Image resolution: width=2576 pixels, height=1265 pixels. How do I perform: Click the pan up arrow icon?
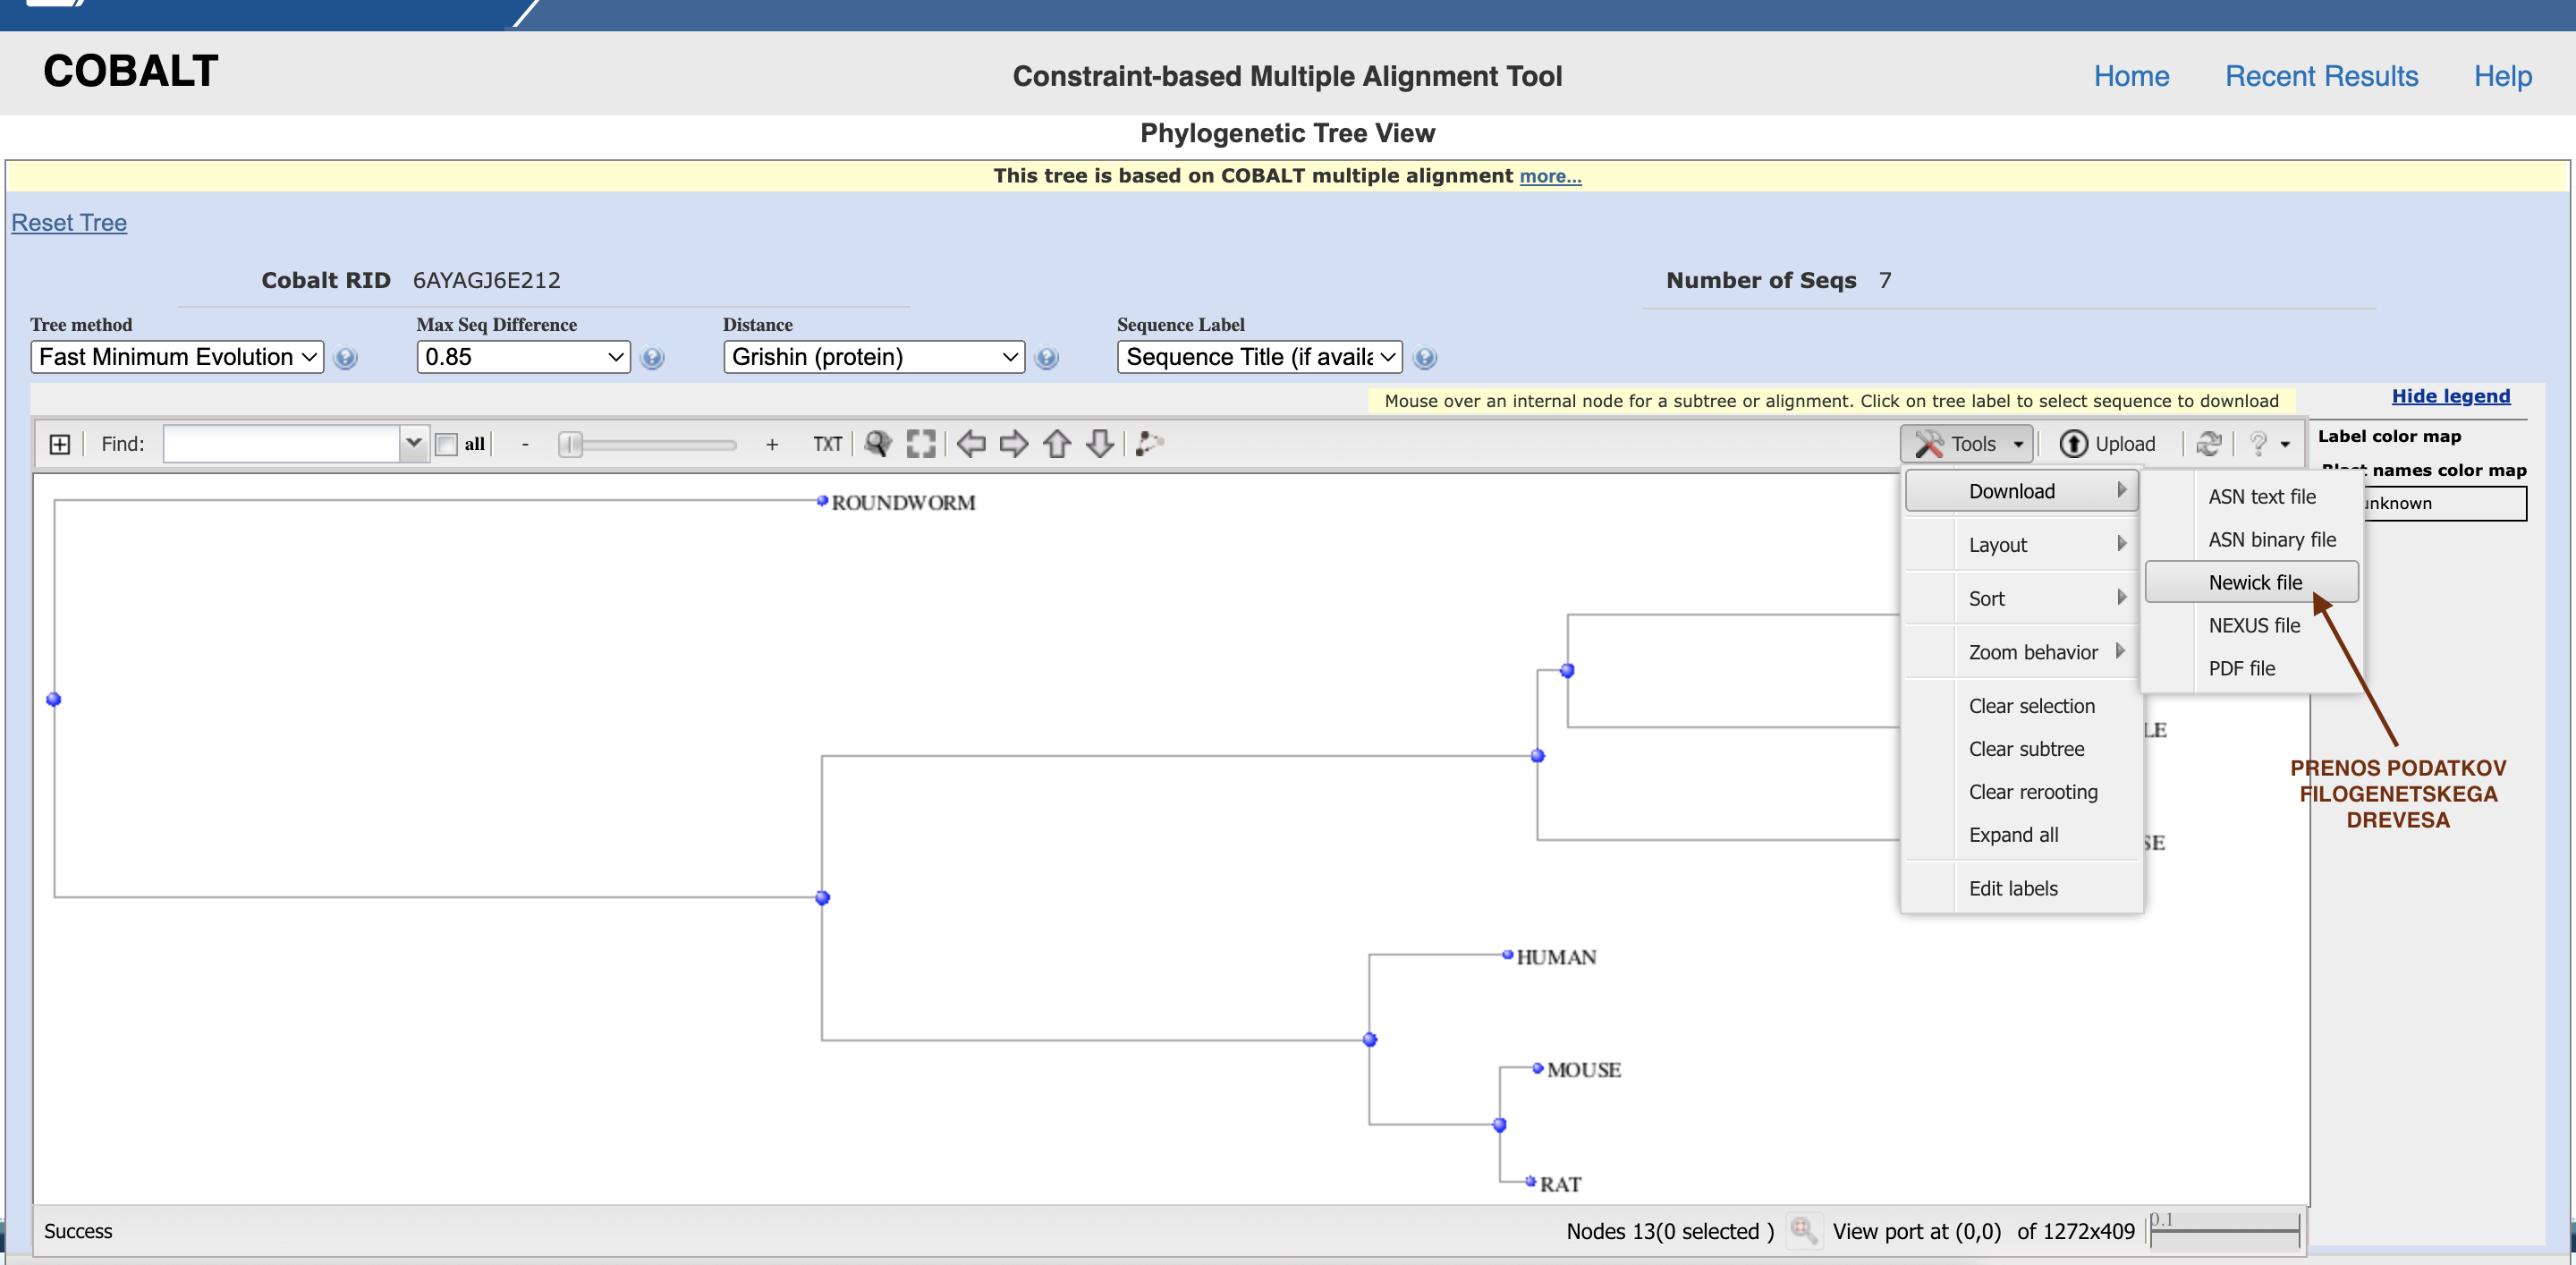click(x=1057, y=443)
